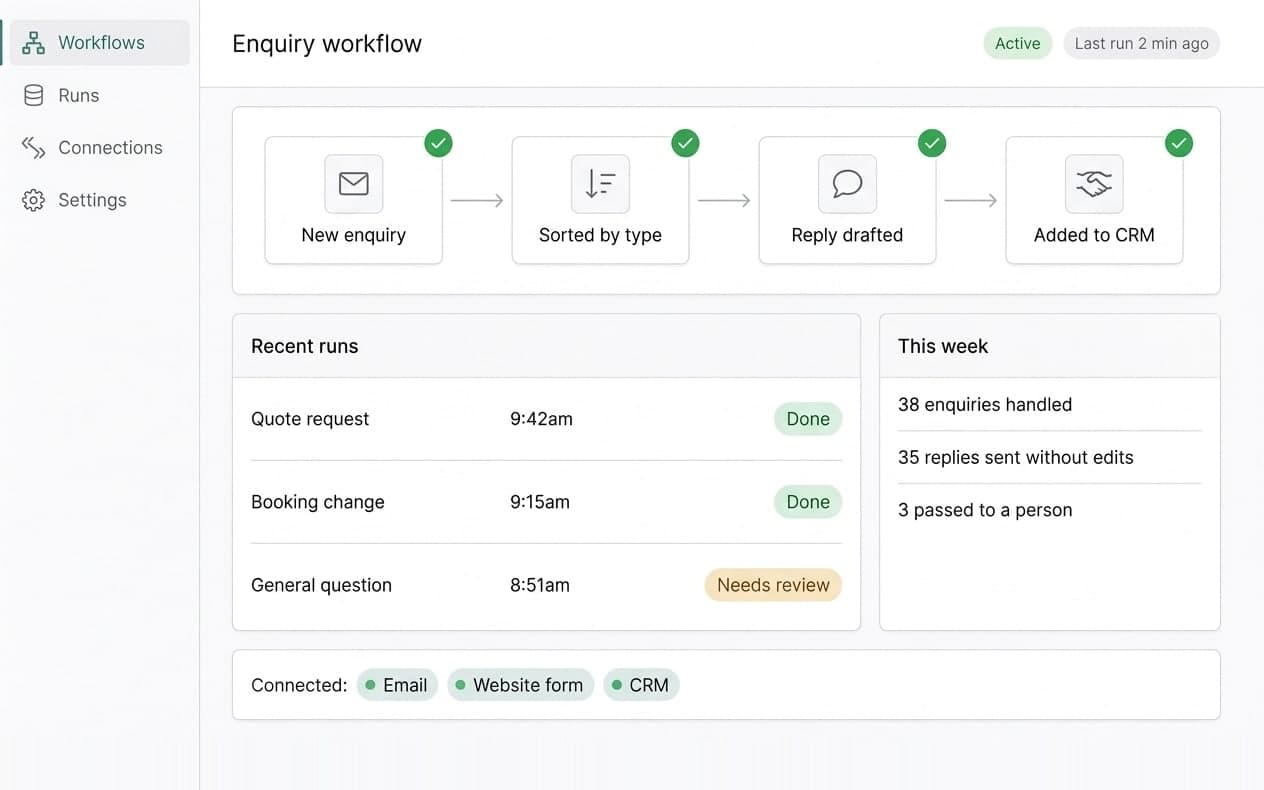1264x790 pixels.
Task: Open the General question run row
Action: coord(546,585)
